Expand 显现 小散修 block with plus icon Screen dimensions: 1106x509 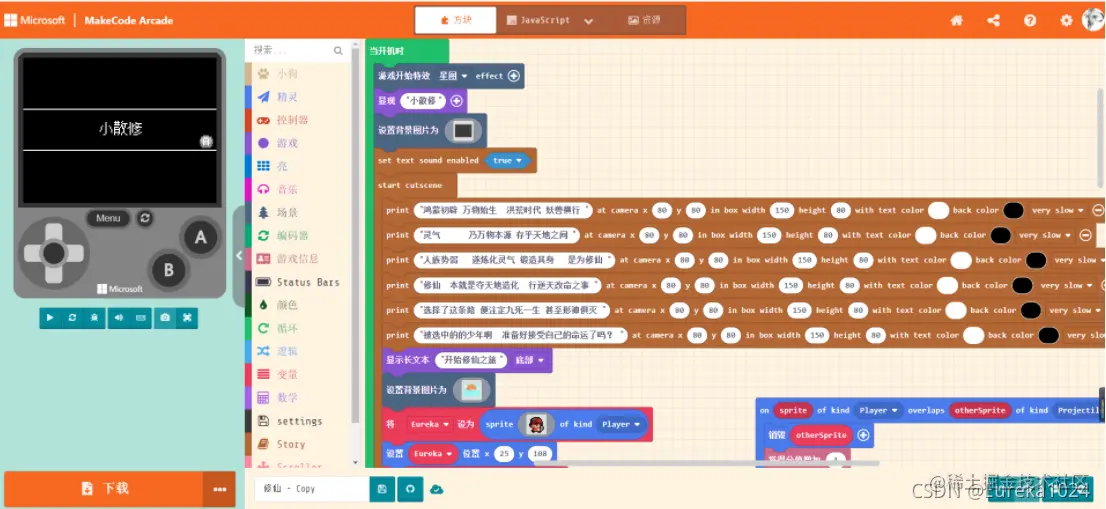(456, 101)
